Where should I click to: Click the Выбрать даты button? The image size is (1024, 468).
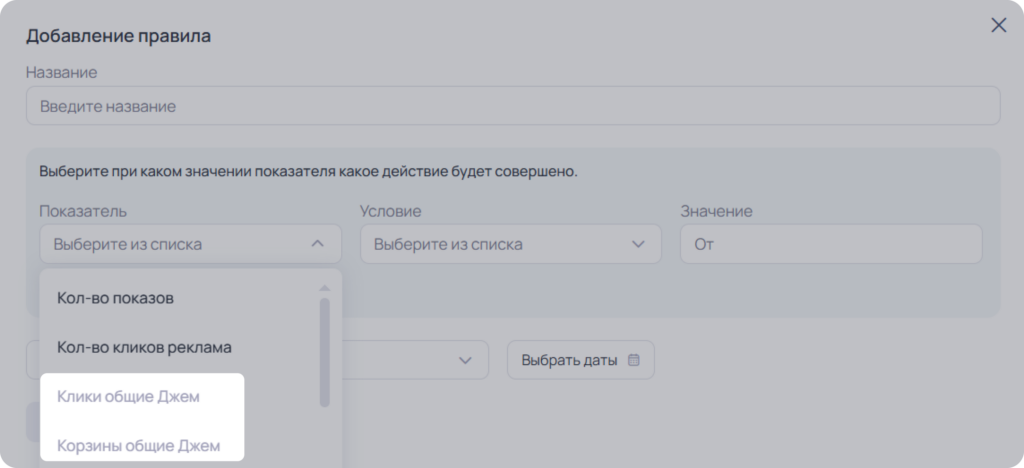click(581, 360)
